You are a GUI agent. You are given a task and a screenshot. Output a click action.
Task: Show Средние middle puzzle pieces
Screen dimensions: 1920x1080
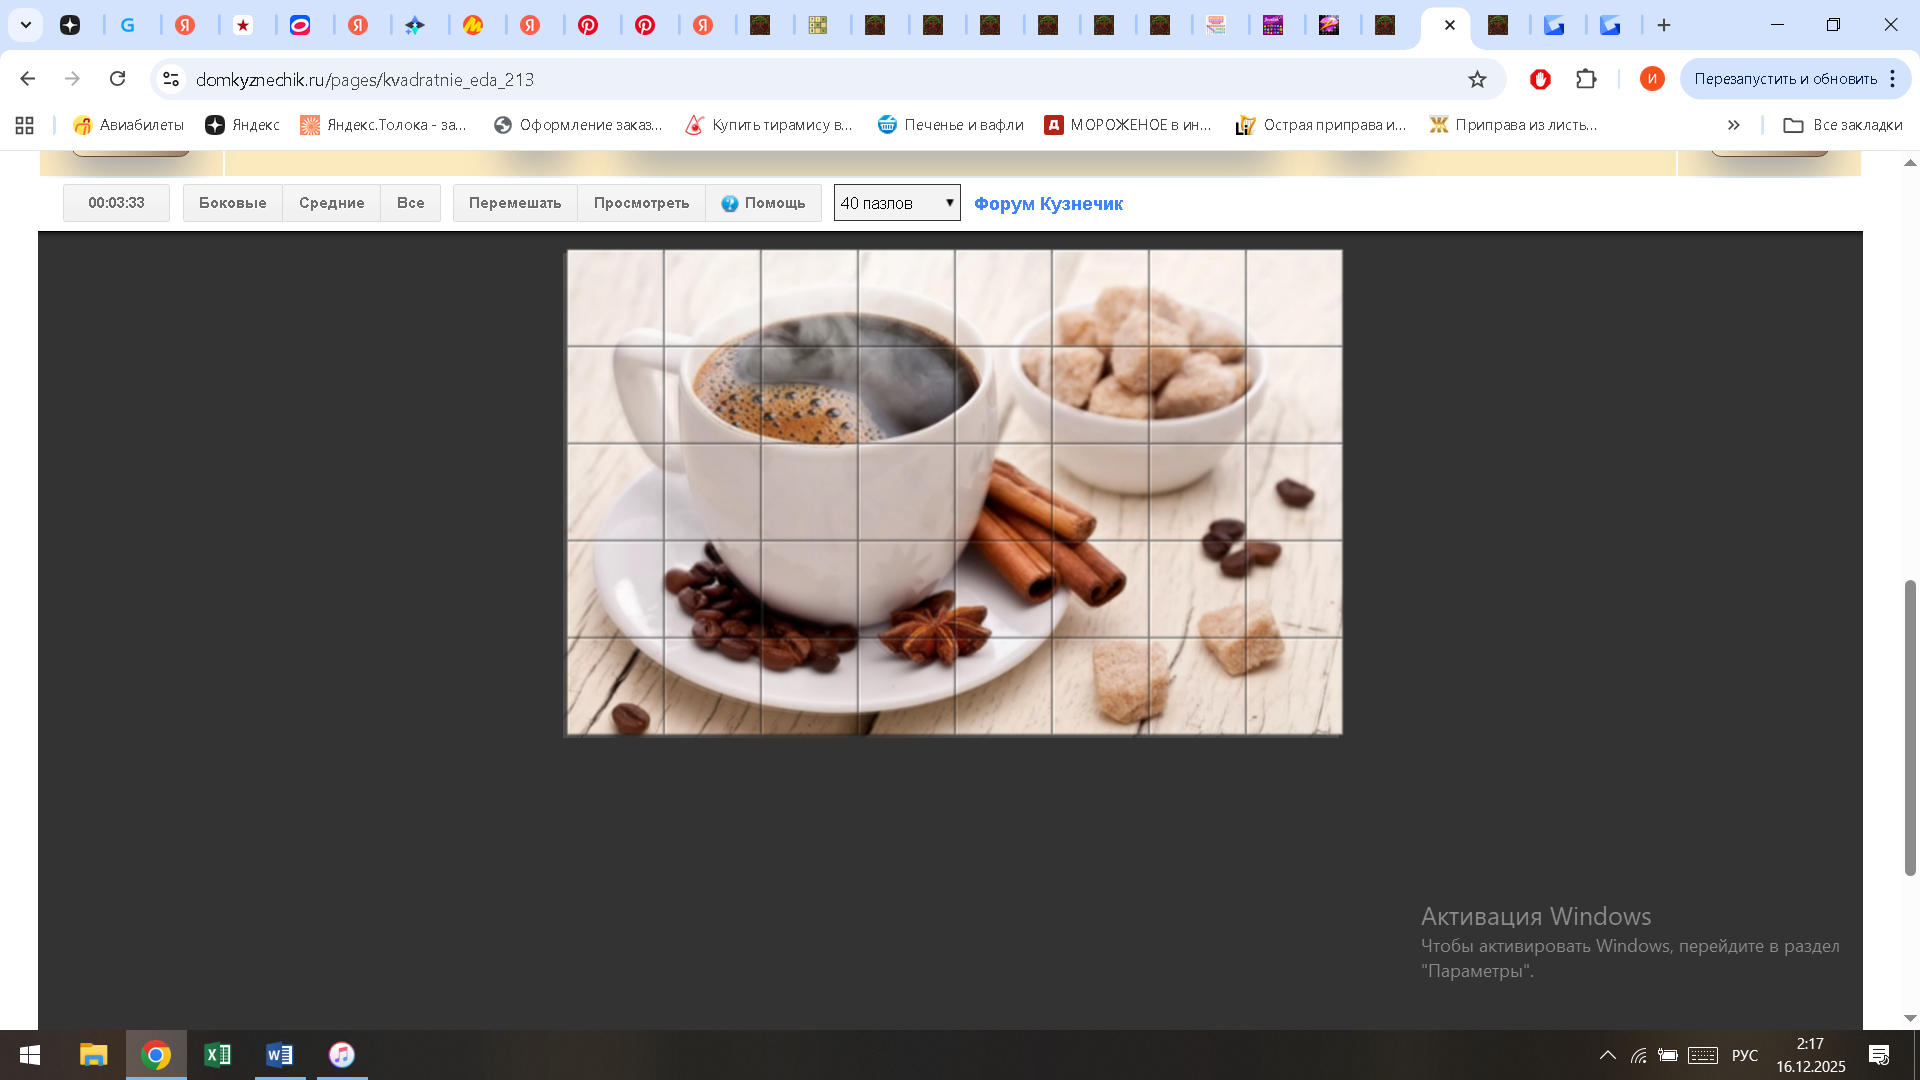click(331, 203)
